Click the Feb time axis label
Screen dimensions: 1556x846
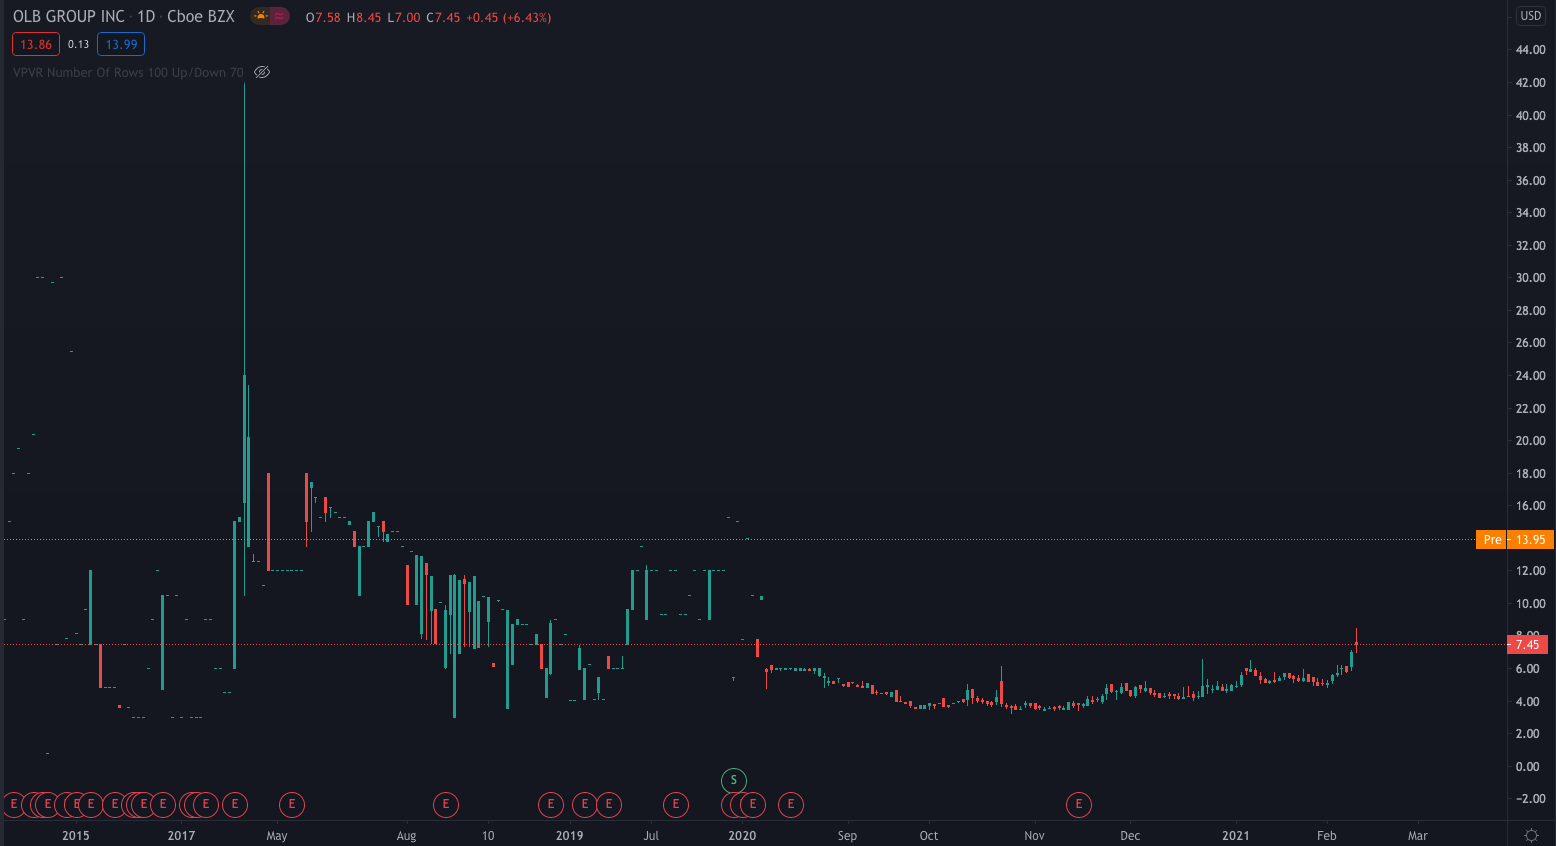1327,836
